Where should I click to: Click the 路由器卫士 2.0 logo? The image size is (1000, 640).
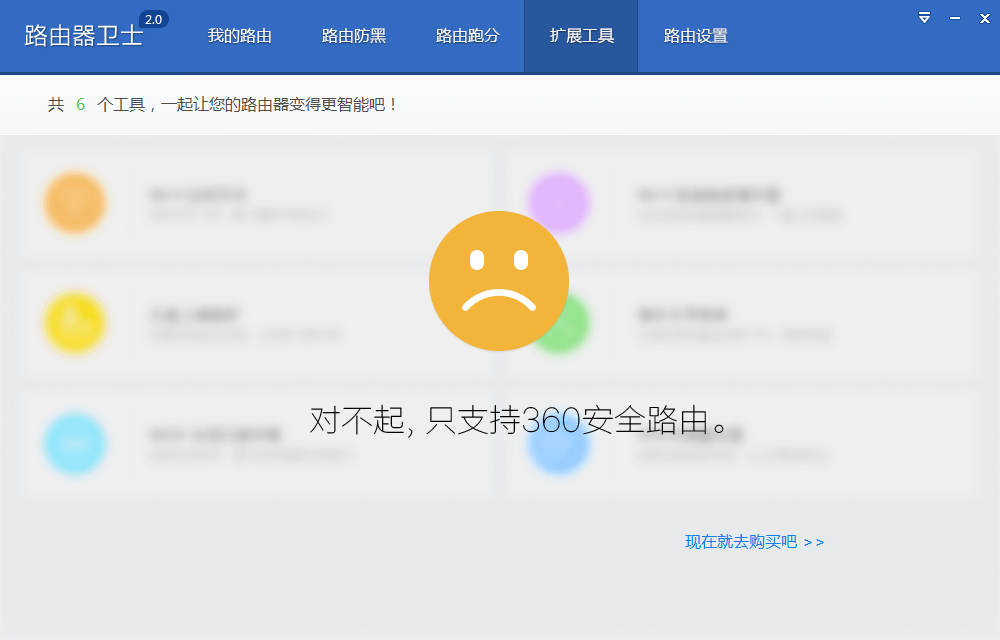click(x=96, y=31)
